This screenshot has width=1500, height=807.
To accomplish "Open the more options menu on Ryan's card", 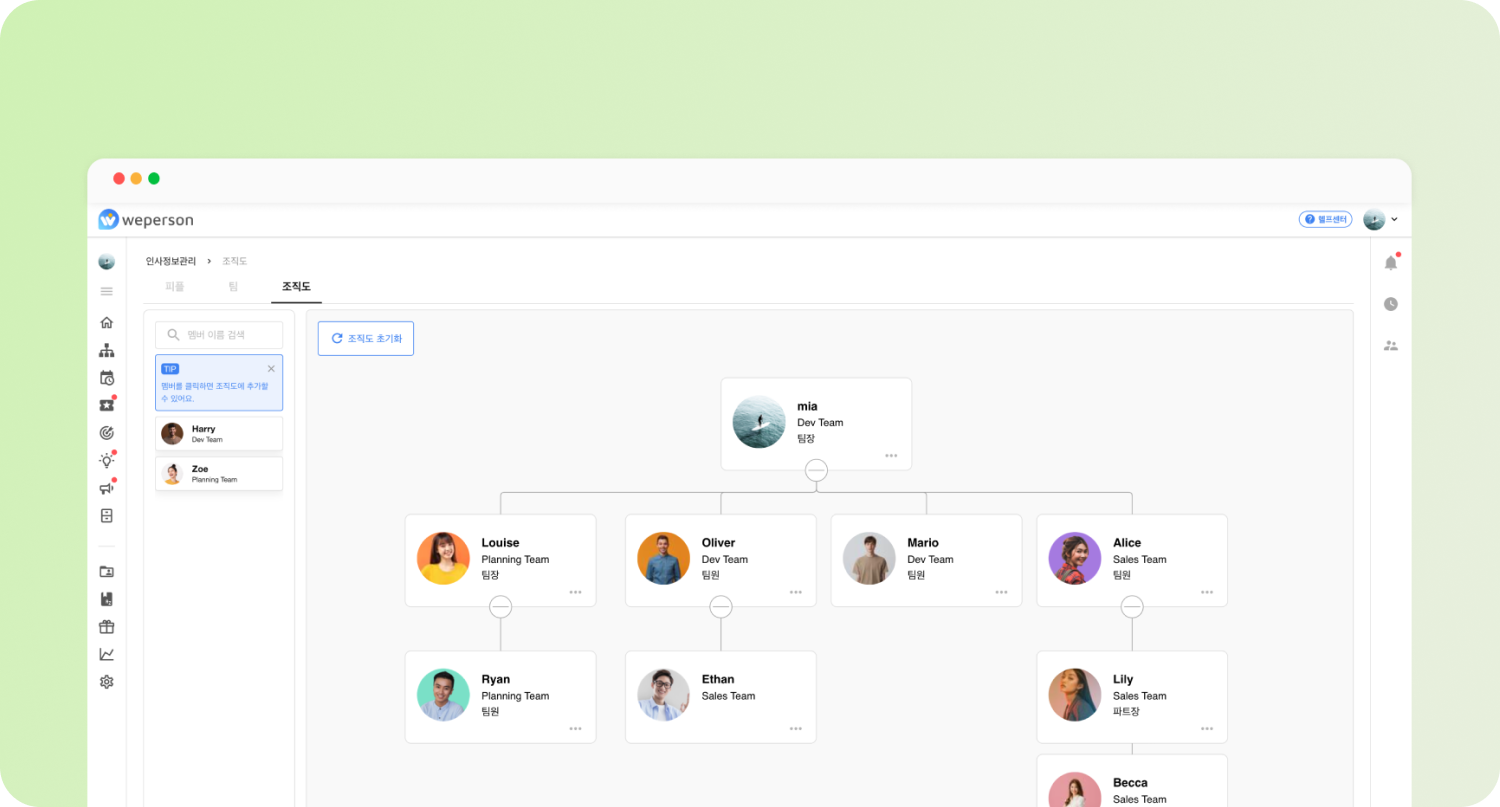I will (x=575, y=729).
